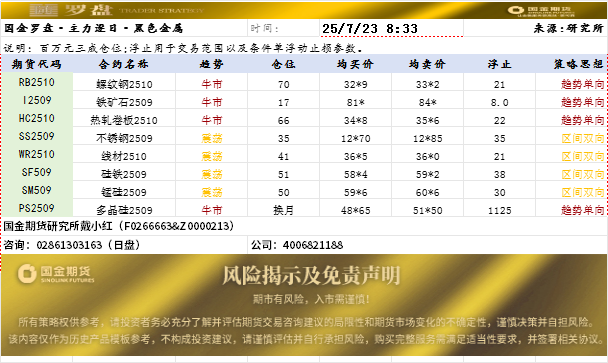608x363 pixels.
Task: Click contract name 不锈钢2509
Action: 124,138
